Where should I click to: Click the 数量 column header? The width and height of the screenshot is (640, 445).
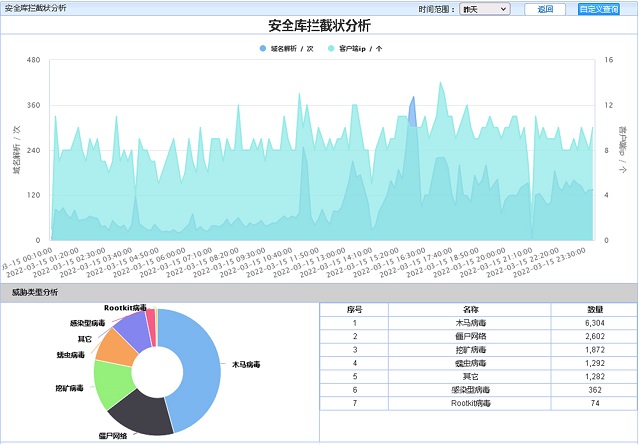pos(593,310)
